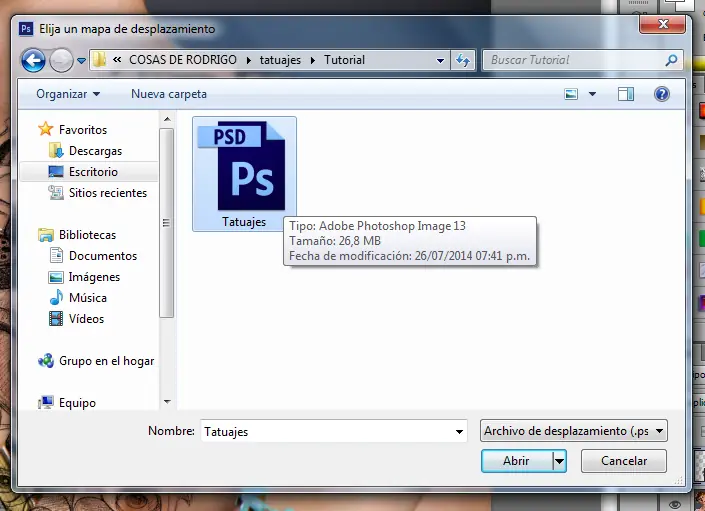
Task: Click the double chevron in address bar
Action: 117,59
